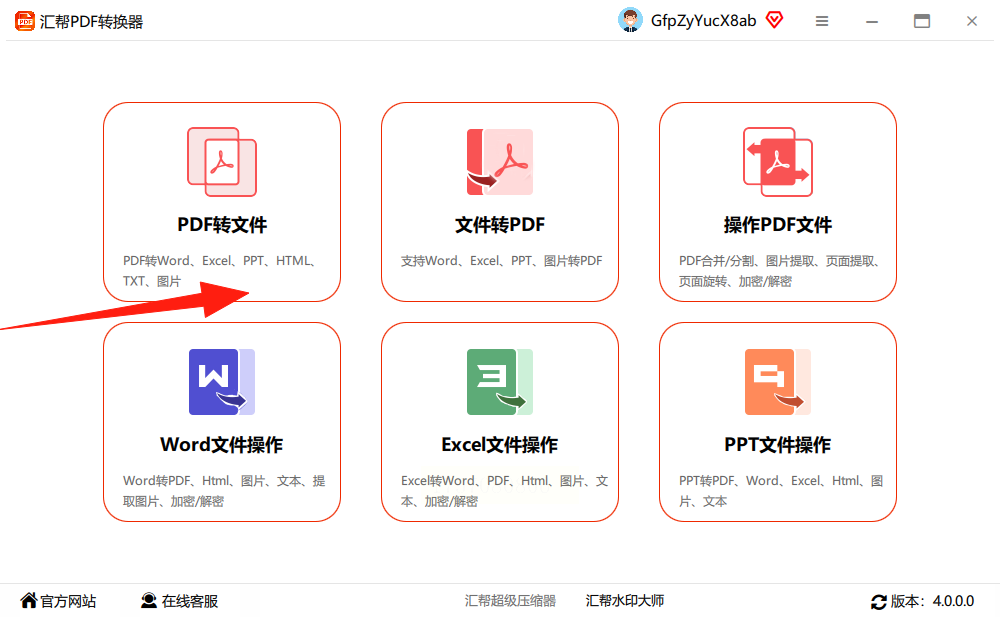Maximize the application window
Image resolution: width=1000 pixels, height=617 pixels.
tap(922, 21)
